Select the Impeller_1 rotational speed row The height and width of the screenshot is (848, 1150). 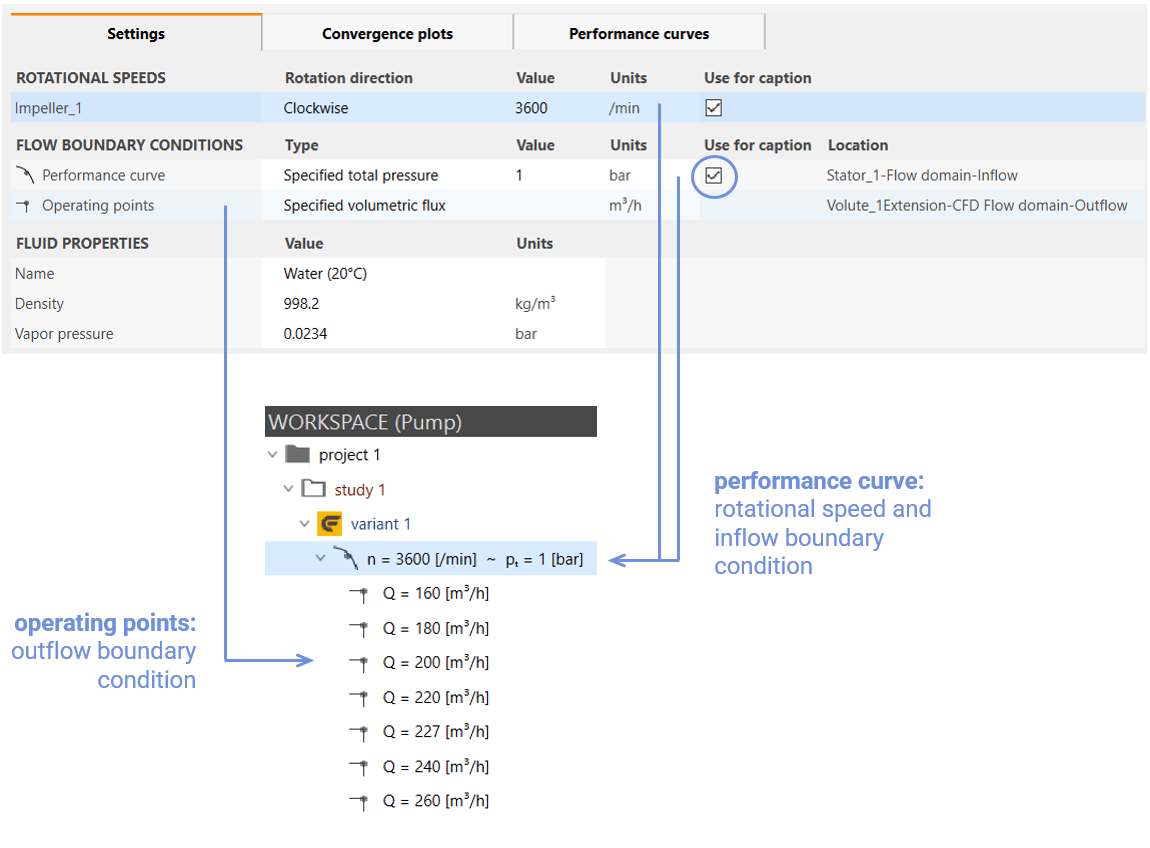[577, 108]
